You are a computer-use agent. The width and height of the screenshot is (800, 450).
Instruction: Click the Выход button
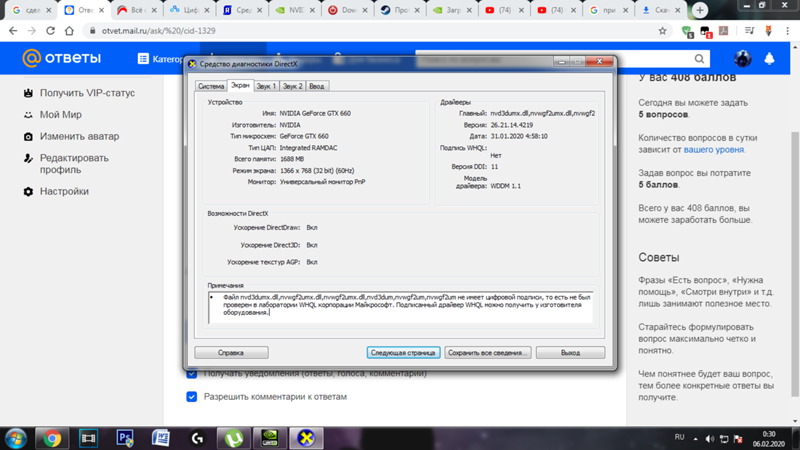point(570,353)
